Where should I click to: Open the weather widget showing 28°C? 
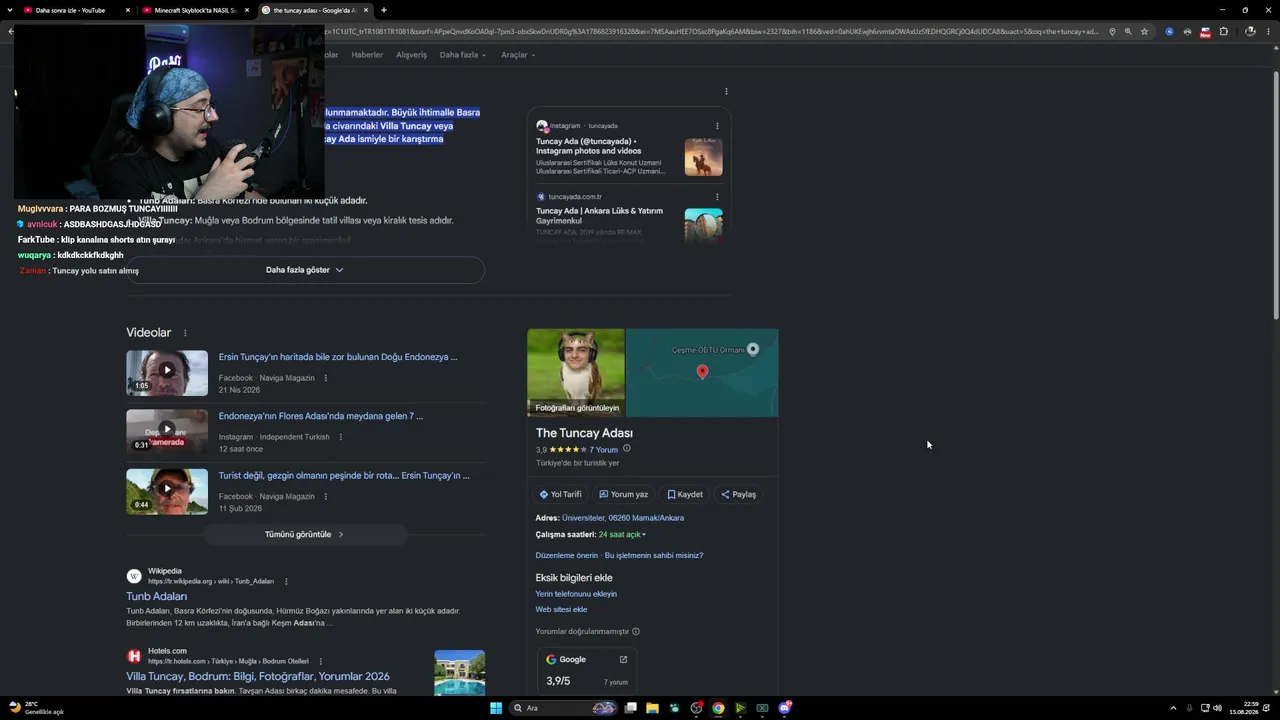[36, 708]
